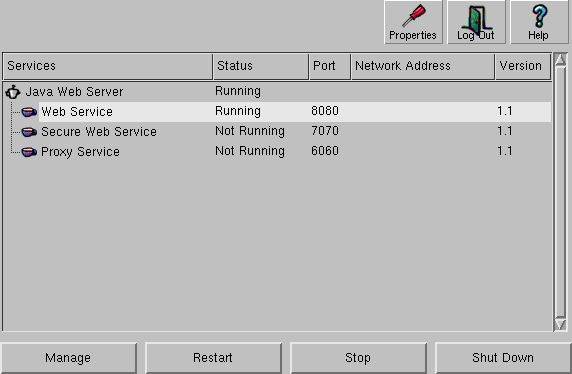Click the port value 7070
Screen dimensions: 572x374
pyautogui.click(x=325, y=131)
